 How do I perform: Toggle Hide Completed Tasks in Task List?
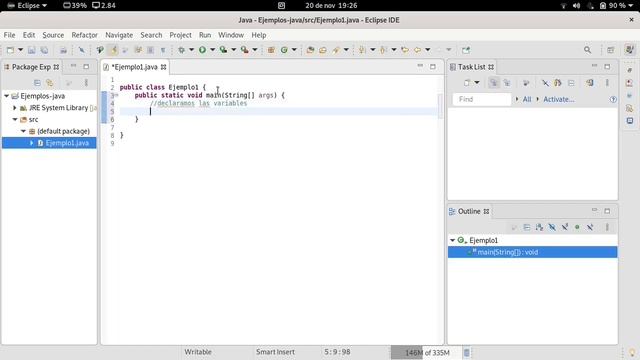click(545, 83)
